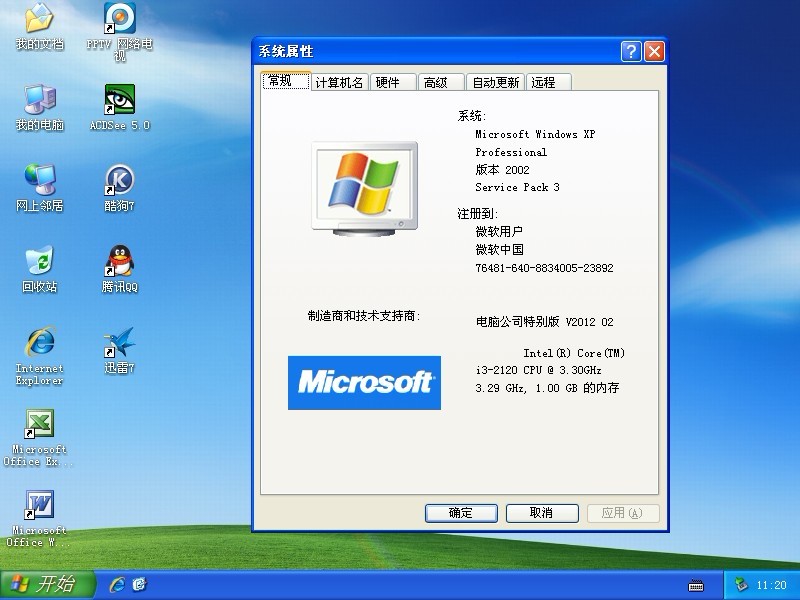Click the Windows XP monitor logo image

[x=364, y=188]
